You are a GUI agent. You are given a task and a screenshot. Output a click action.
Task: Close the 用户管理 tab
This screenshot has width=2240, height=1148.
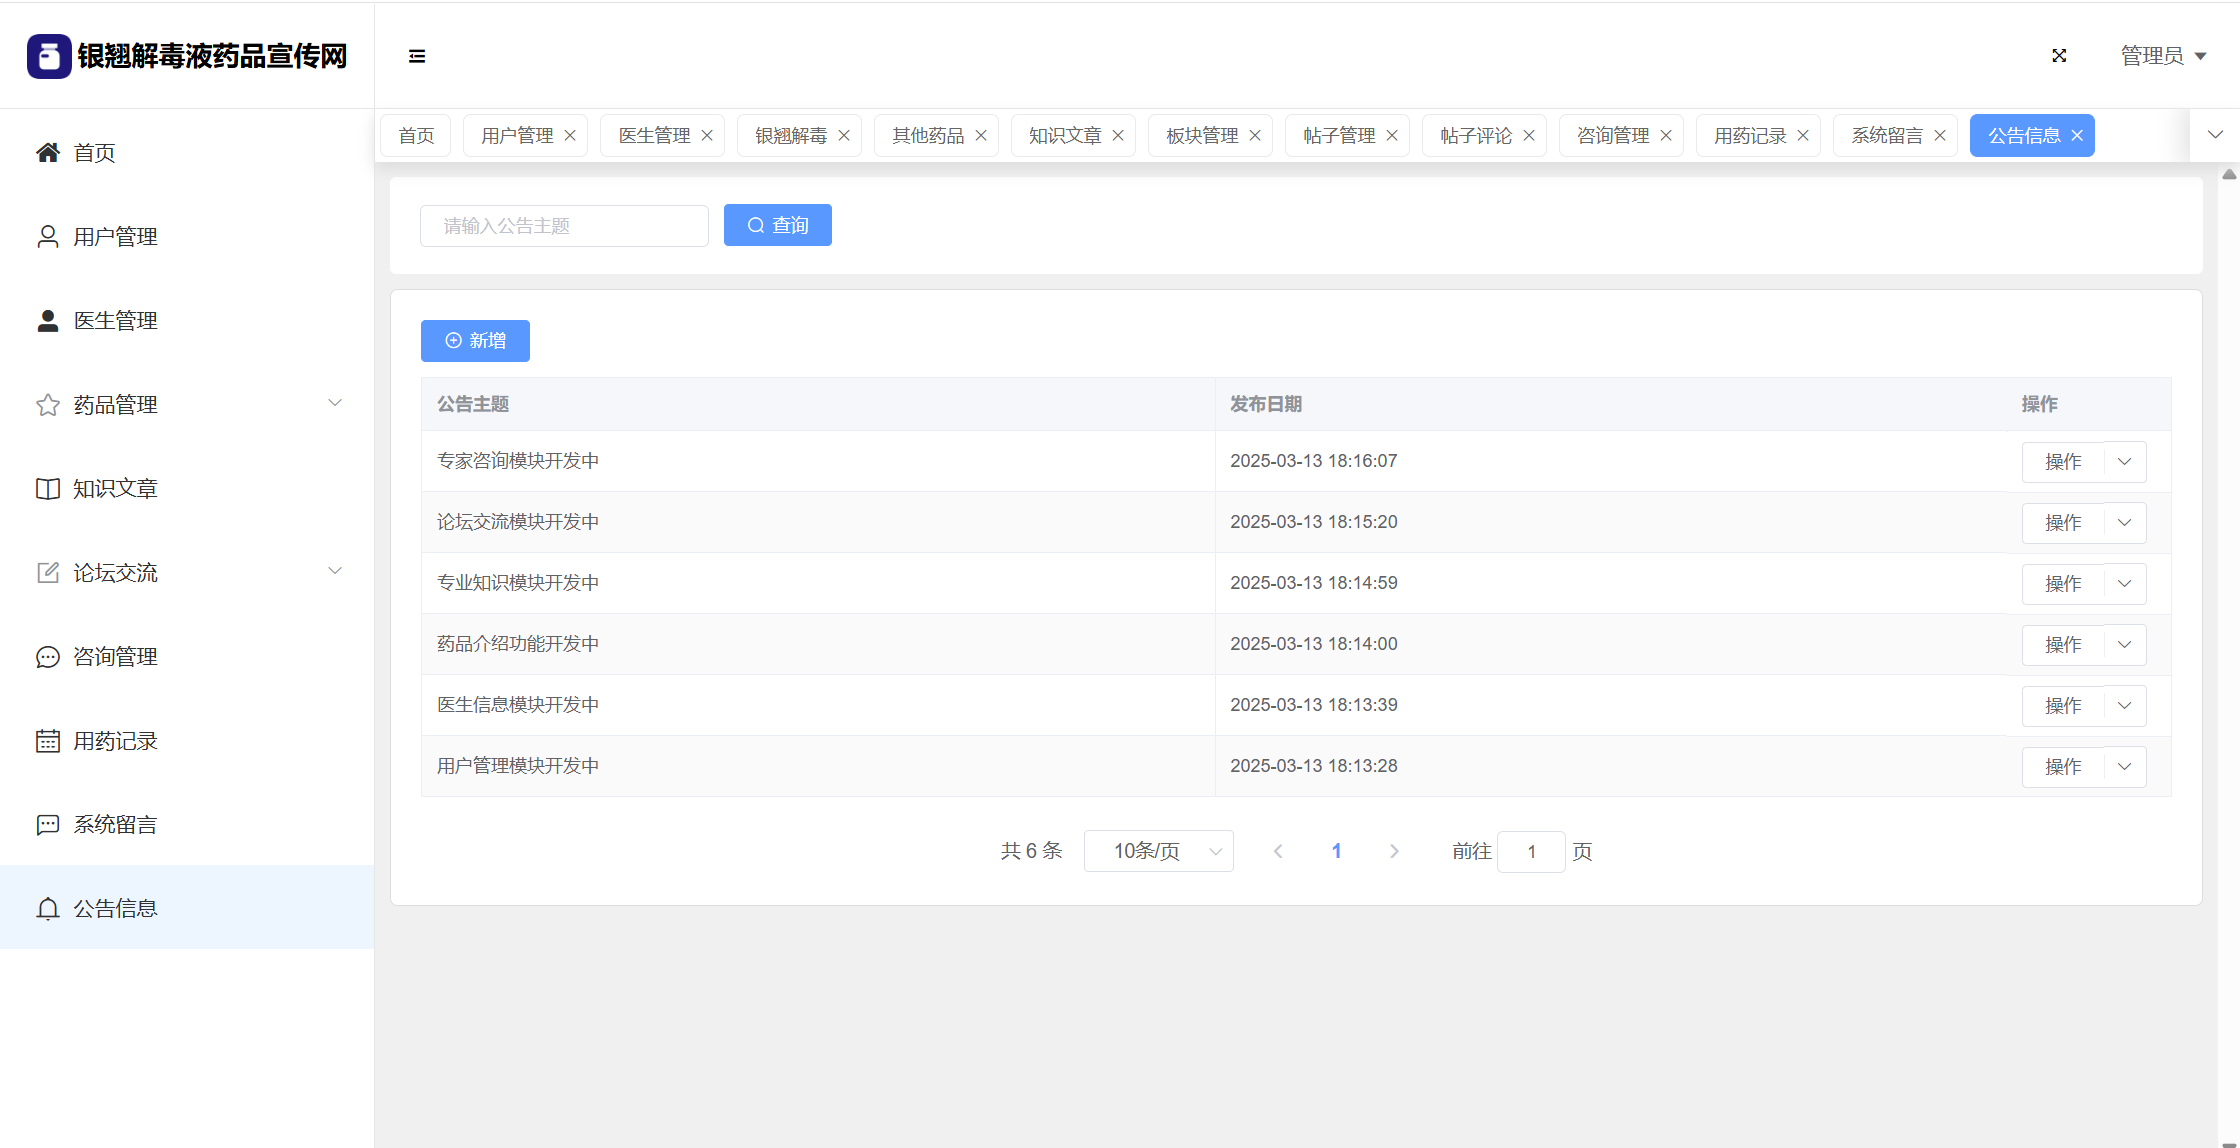pos(570,136)
